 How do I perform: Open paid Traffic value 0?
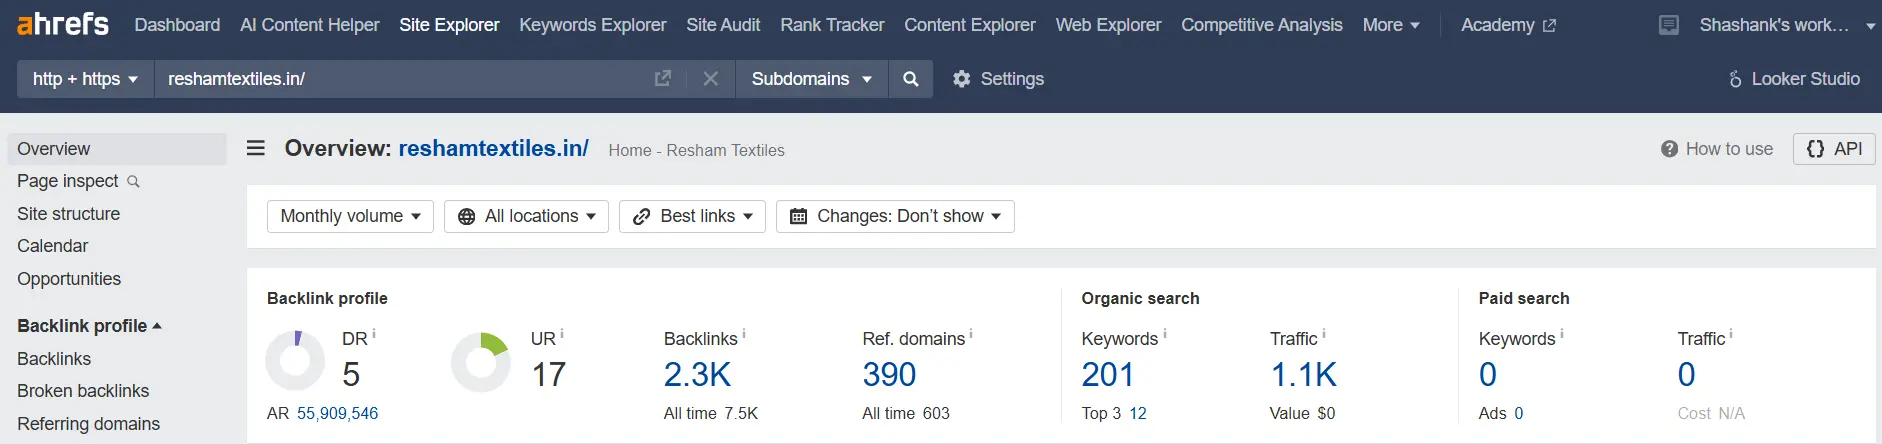click(1686, 374)
